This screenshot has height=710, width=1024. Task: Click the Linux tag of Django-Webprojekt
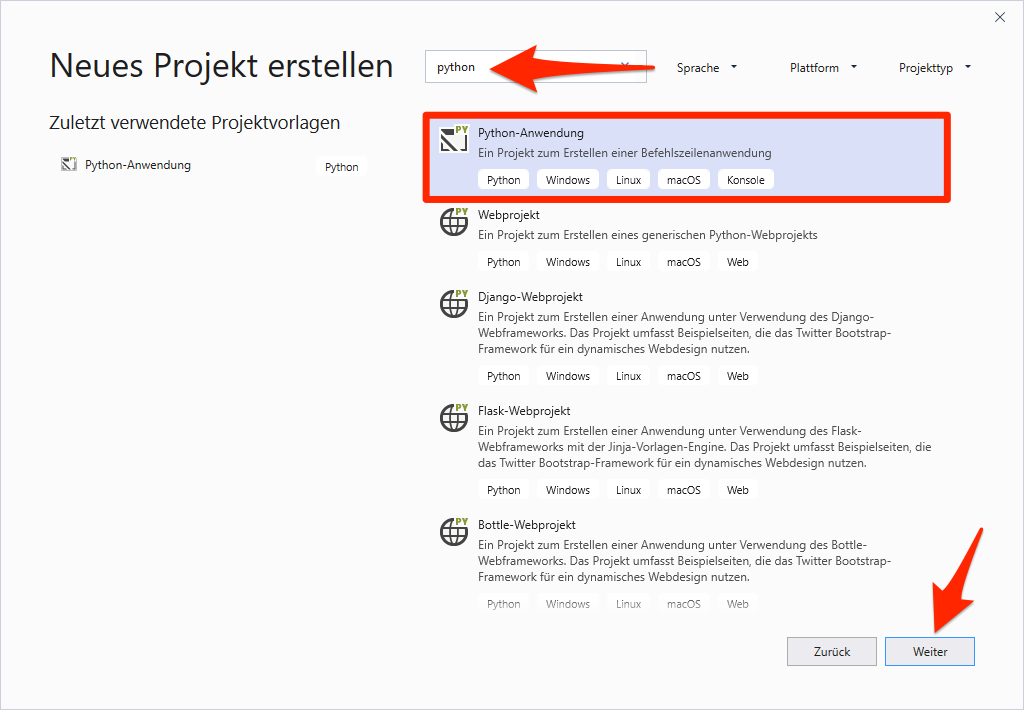(x=628, y=376)
